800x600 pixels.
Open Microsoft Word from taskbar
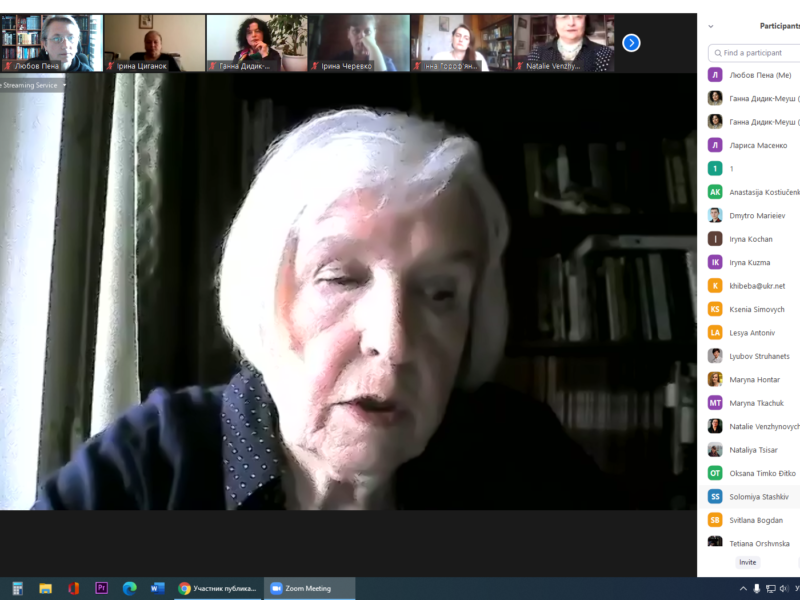tap(157, 588)
